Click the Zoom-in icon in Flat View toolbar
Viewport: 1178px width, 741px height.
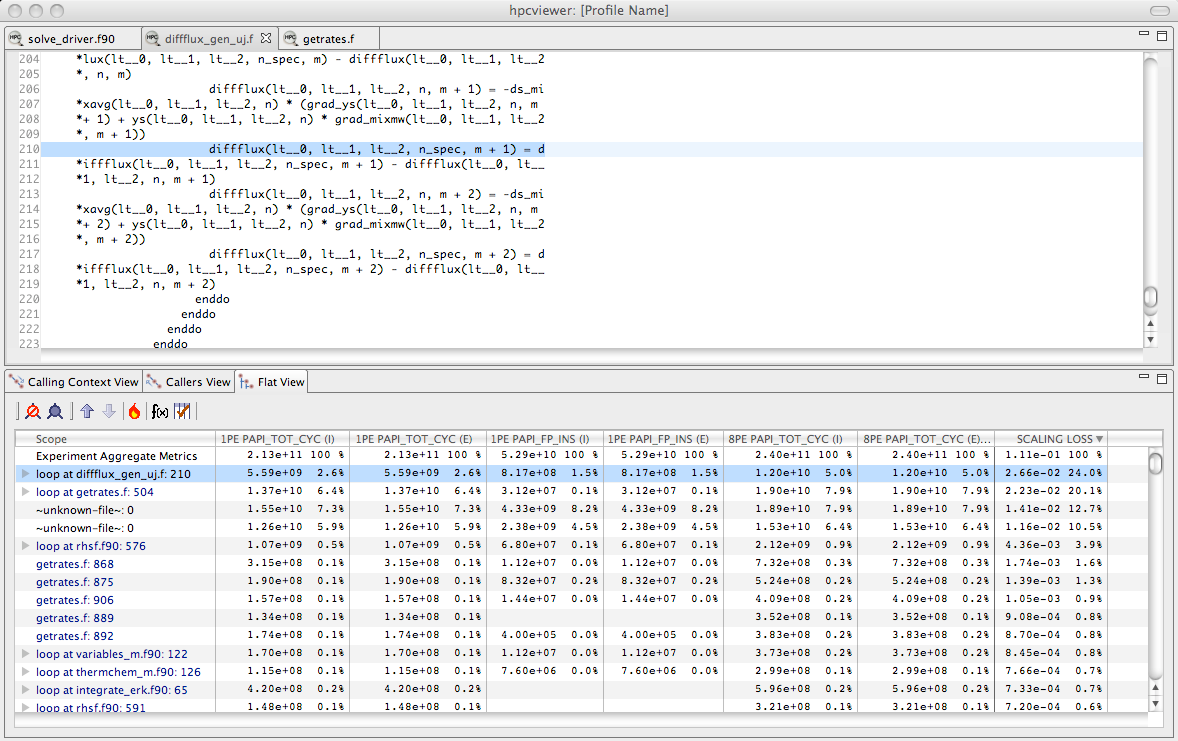55,411
